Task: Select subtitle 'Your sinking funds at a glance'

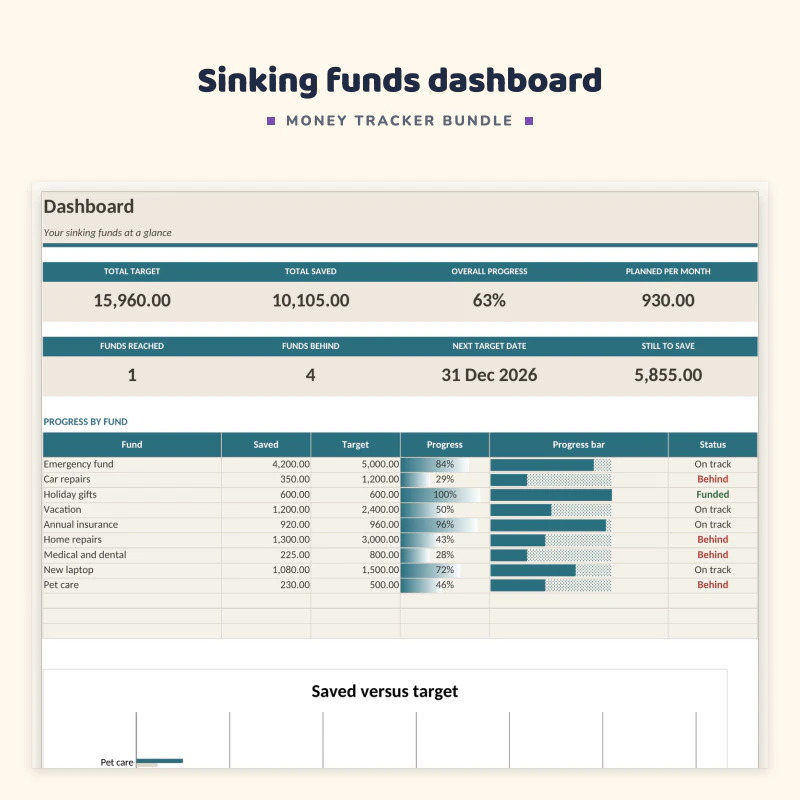Action: (x=108, y=233)
